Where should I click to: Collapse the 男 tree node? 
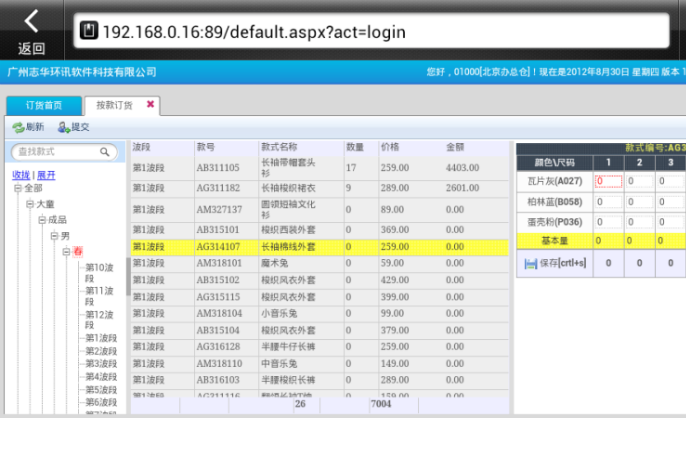click(54, 236)
